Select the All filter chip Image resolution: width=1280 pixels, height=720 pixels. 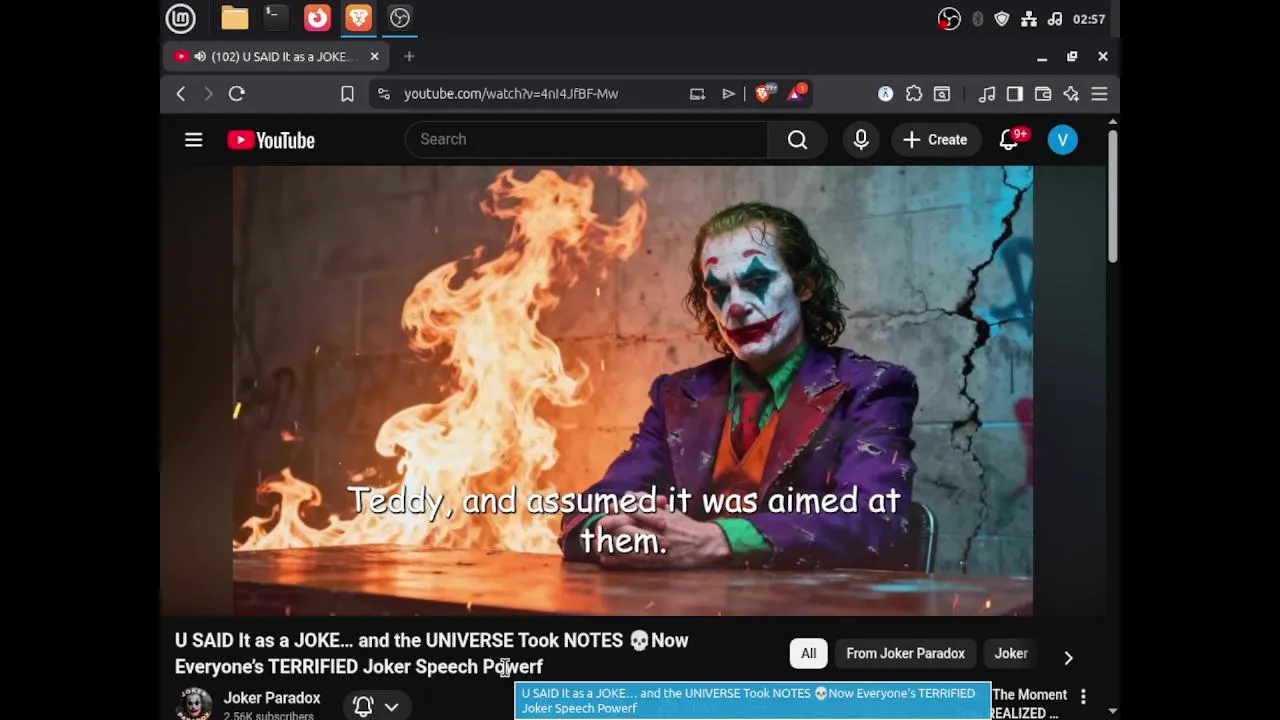(808, 654)
